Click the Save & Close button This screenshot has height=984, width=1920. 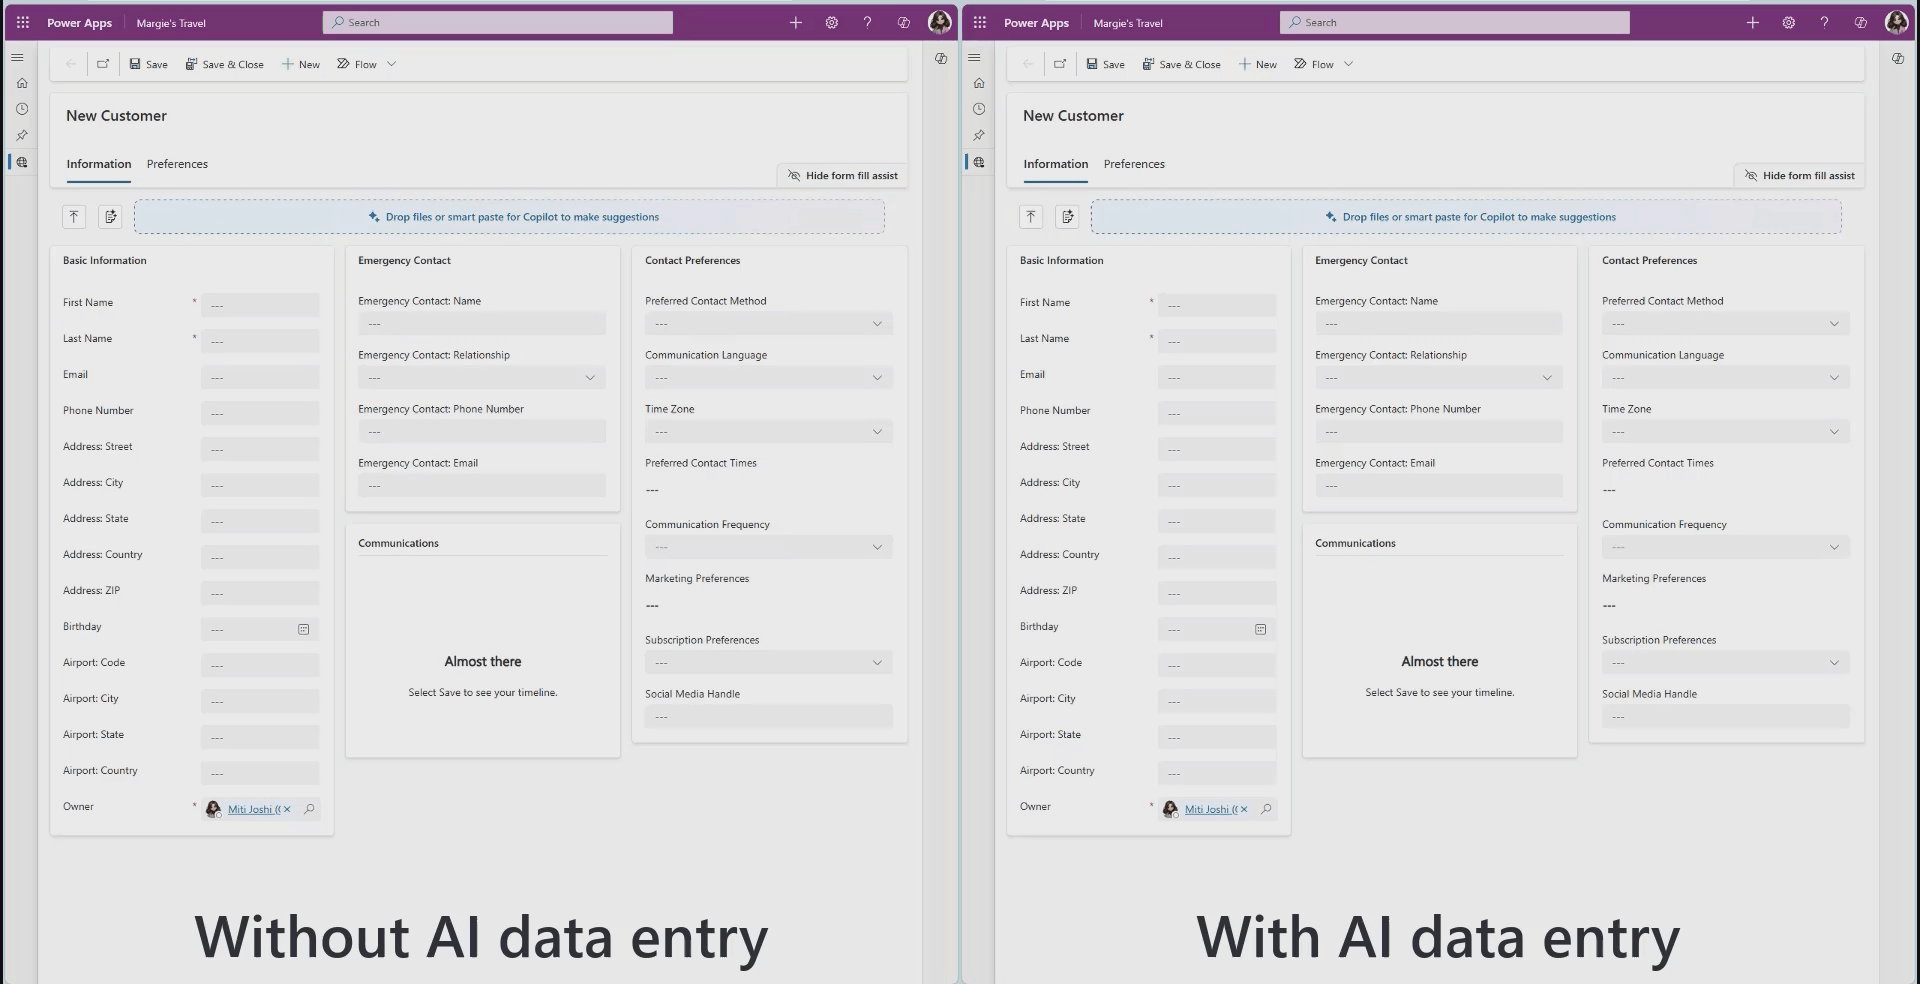224,64
